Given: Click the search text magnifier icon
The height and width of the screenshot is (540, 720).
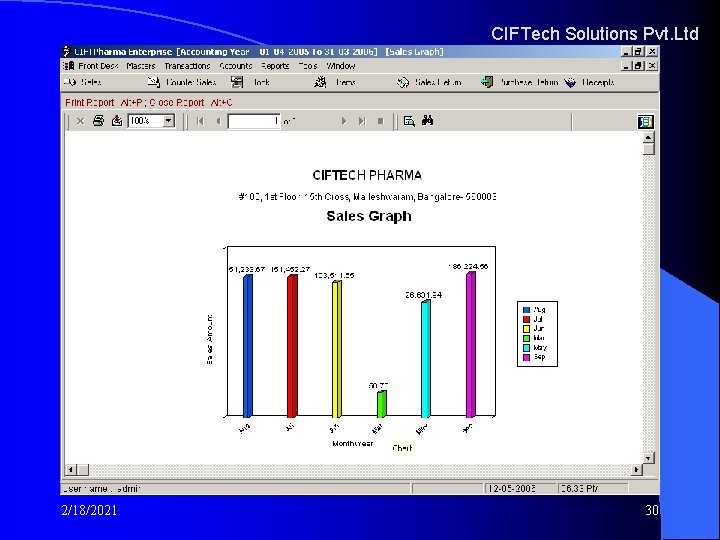Looking at the screenshot, I should [409, 121].
